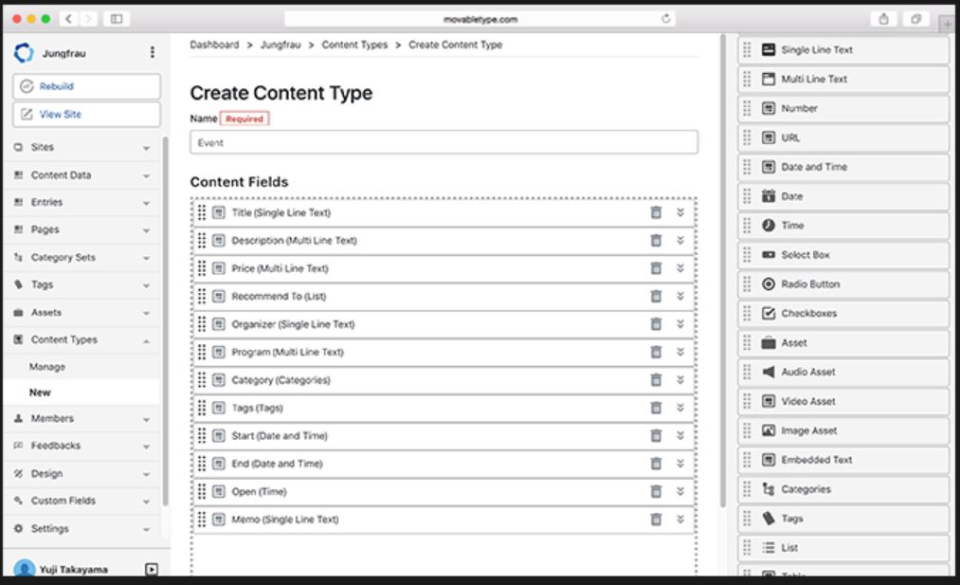Image resolution: width=960 pixels, height=585 pixels.
Task: Select the Radio Button field type
Action: click(845, 284)
